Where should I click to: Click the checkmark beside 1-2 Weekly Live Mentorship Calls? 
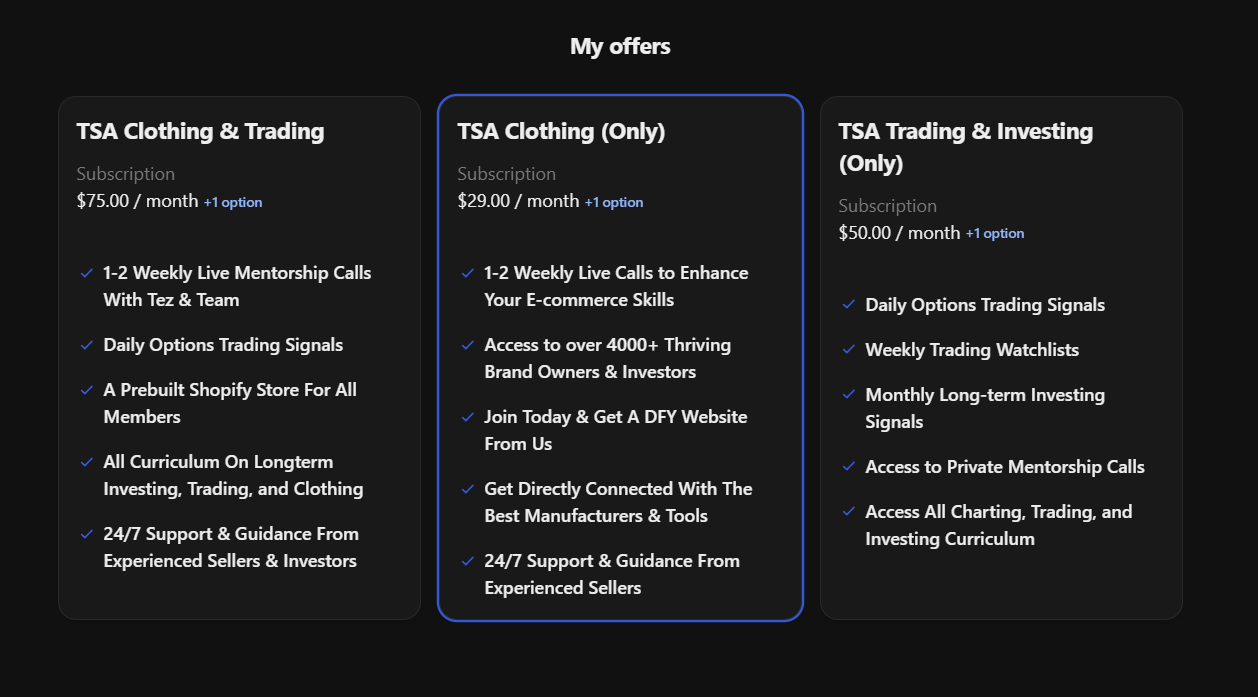[x=85, y=273]
